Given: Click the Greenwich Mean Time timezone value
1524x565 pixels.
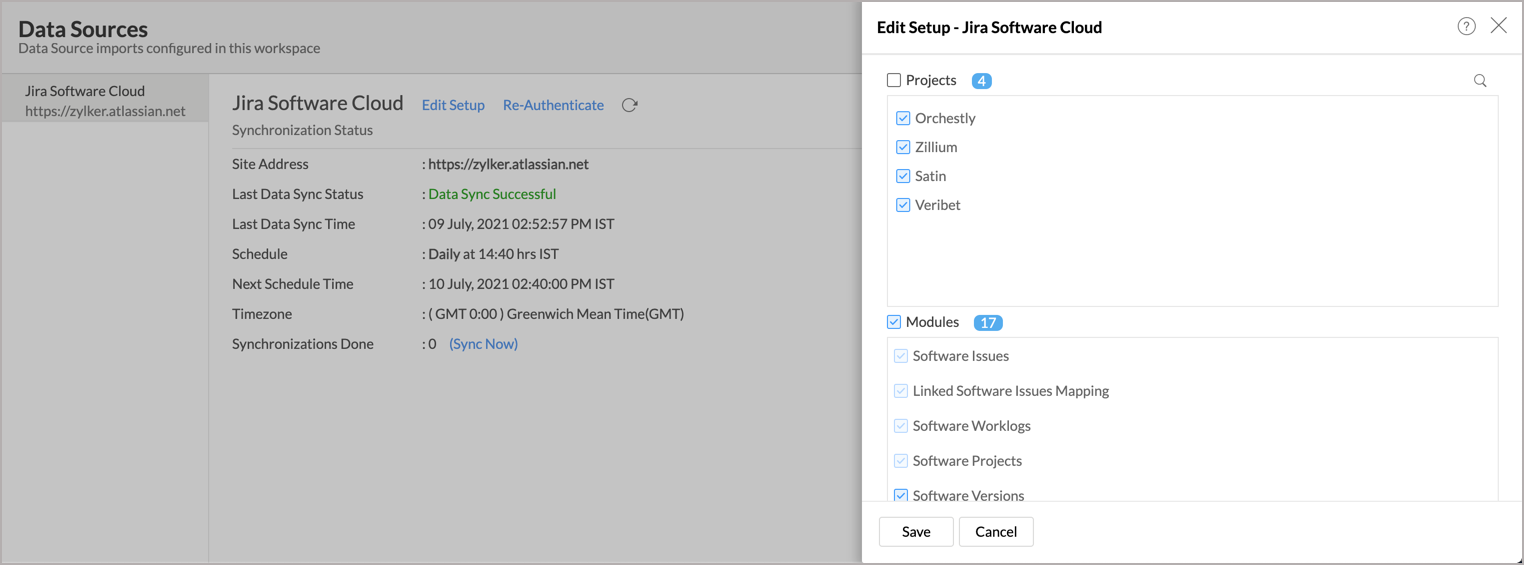Looking at the screenshot, I should [x=556, y=314].
